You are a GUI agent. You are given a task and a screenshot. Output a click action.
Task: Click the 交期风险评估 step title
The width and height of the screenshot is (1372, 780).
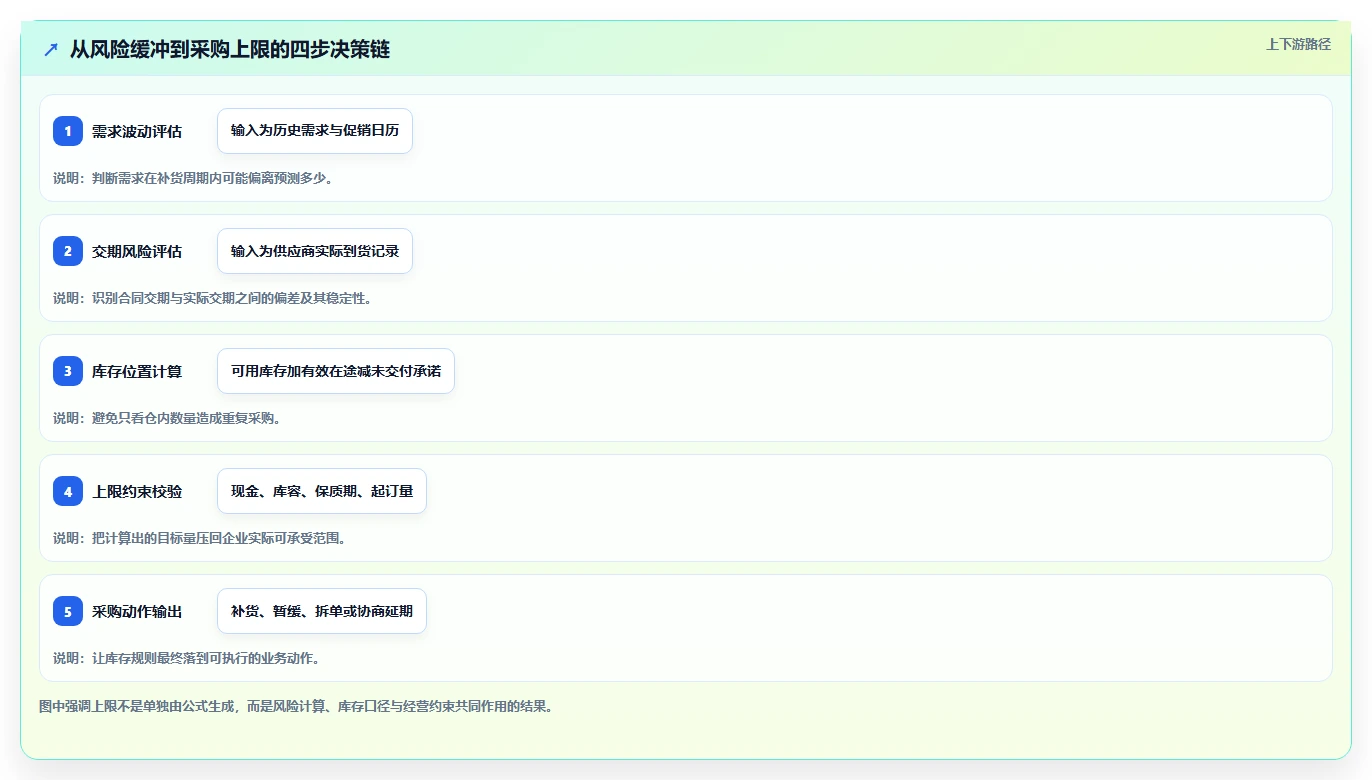pyautogui.click(x=137, y=251)
